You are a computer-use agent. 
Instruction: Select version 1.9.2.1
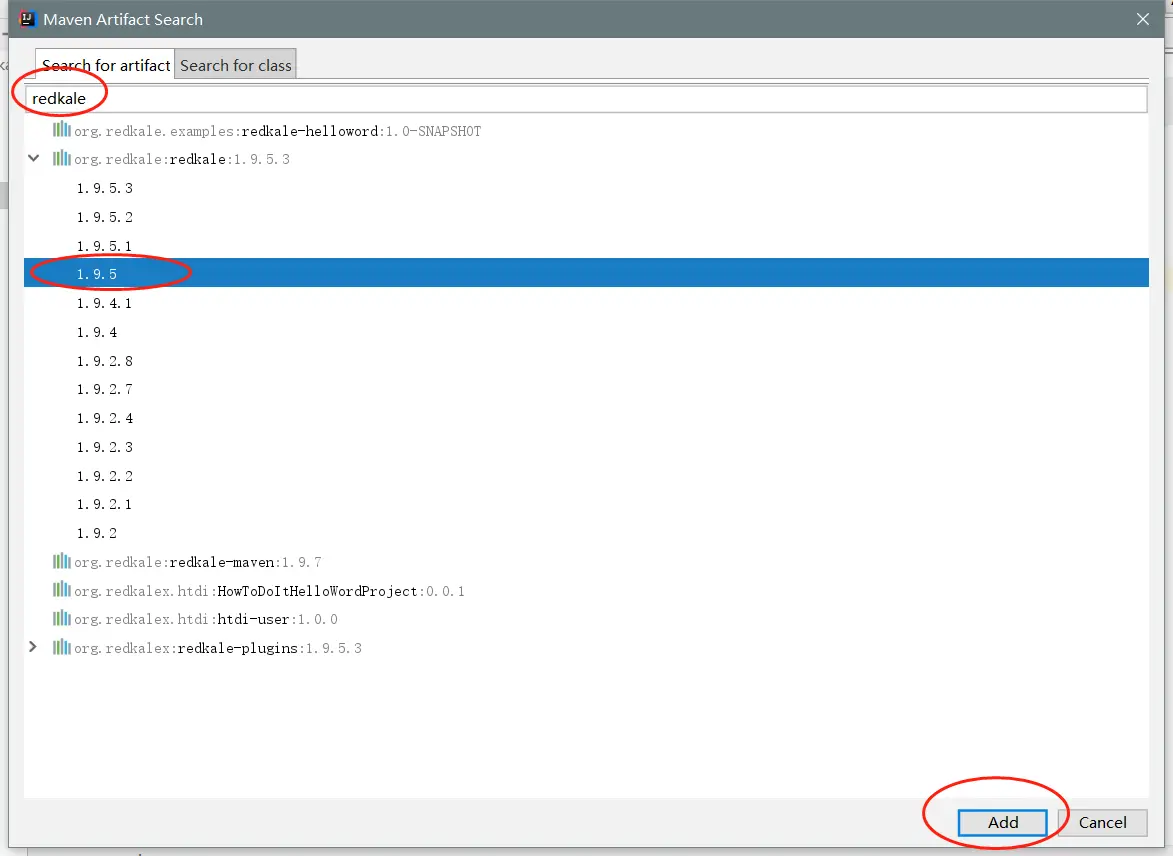104,504
